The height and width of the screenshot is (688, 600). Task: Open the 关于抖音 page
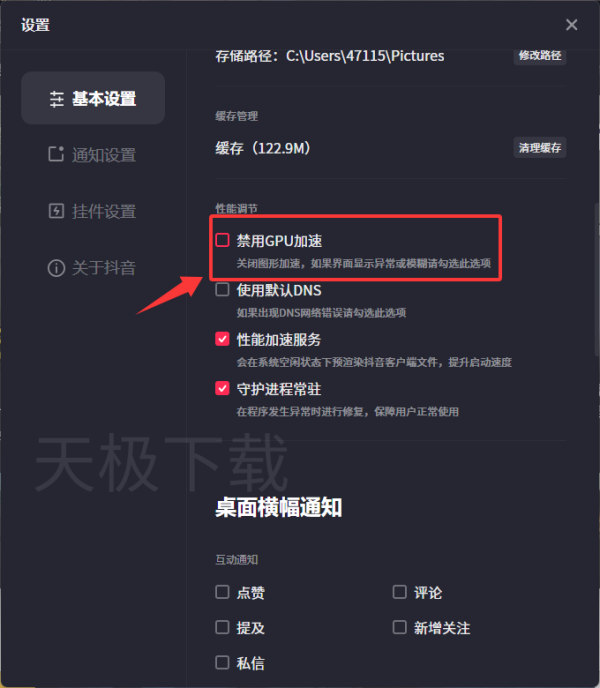point(93,268)
